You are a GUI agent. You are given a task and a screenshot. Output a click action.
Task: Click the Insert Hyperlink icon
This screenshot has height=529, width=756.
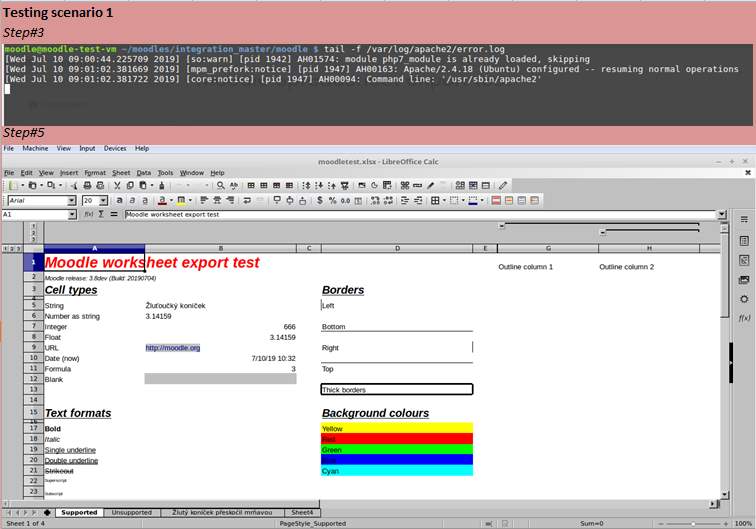point(418,185)
